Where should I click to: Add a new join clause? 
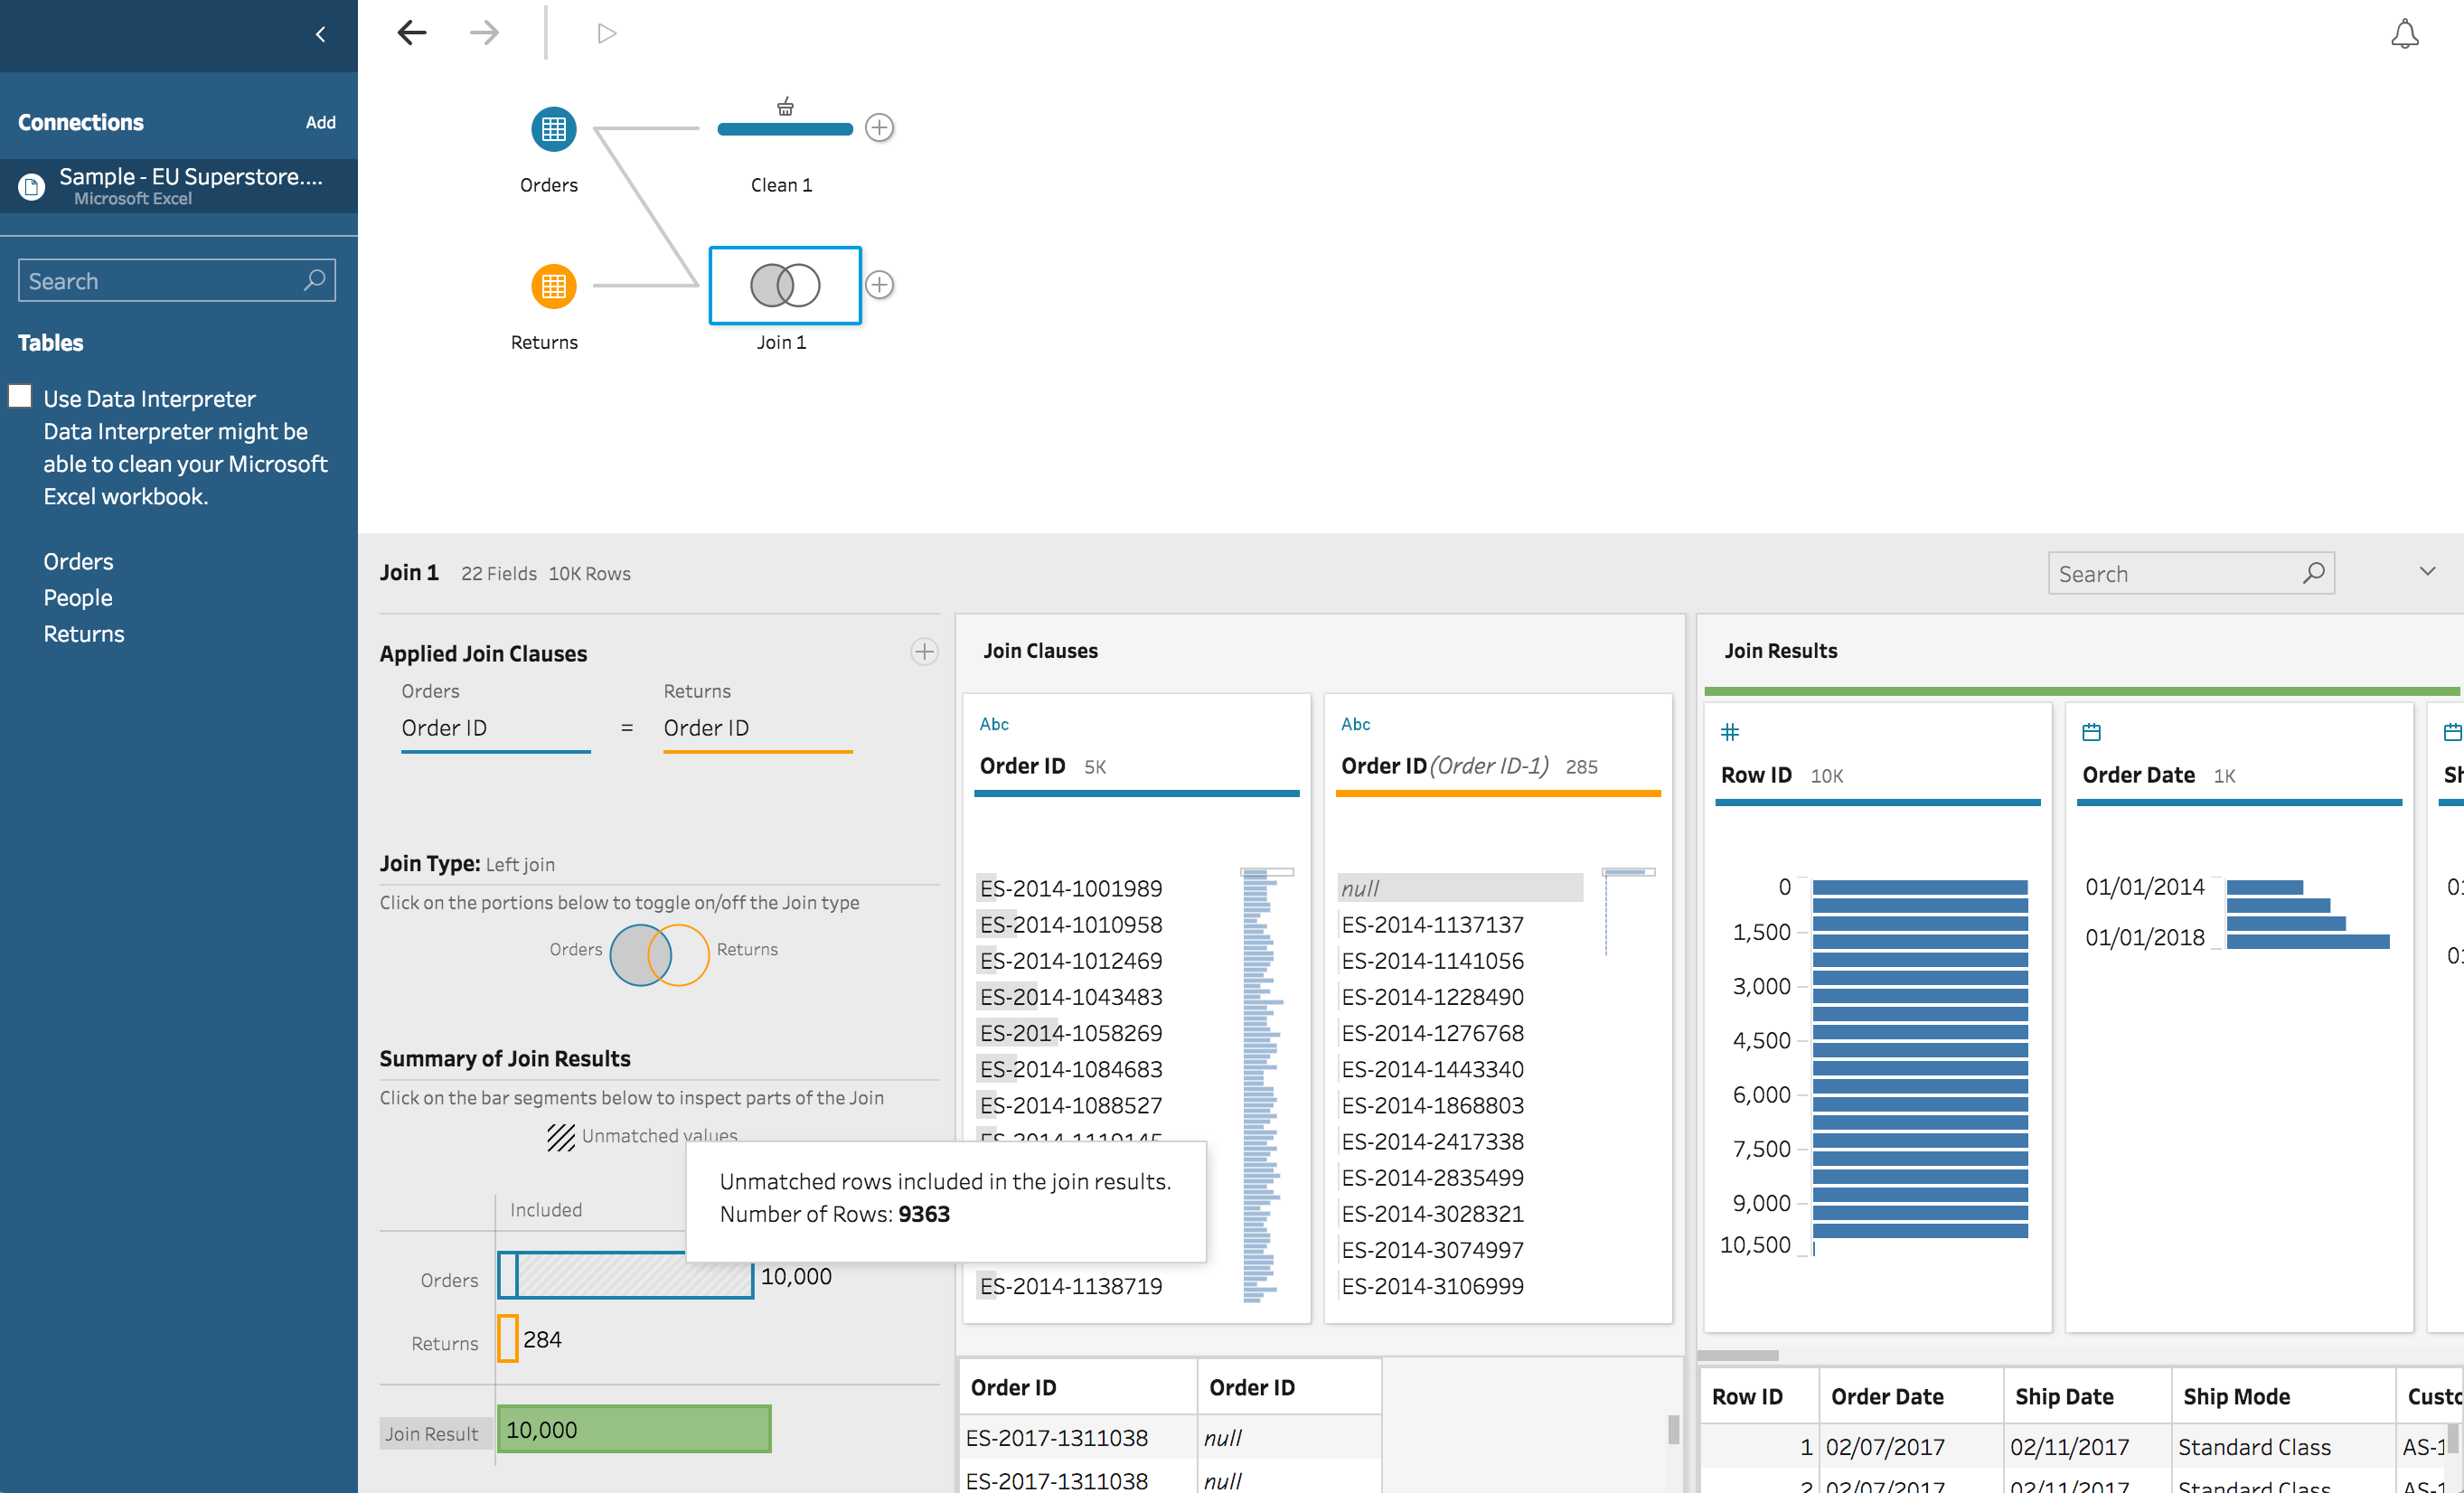pyautogui.click(x=923, y=652)
